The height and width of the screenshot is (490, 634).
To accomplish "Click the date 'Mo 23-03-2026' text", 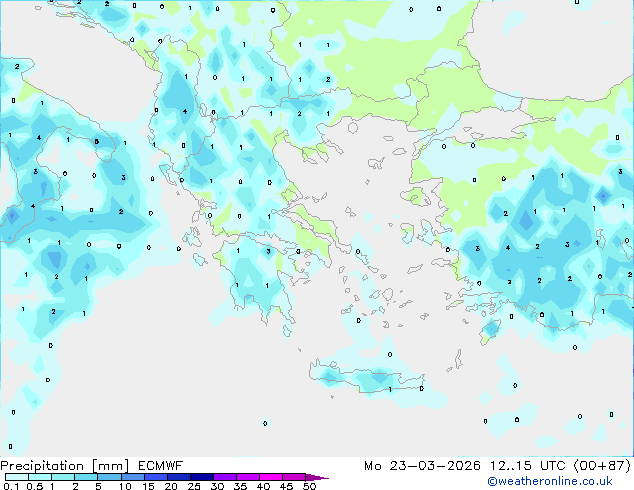I will click(422, 466).
